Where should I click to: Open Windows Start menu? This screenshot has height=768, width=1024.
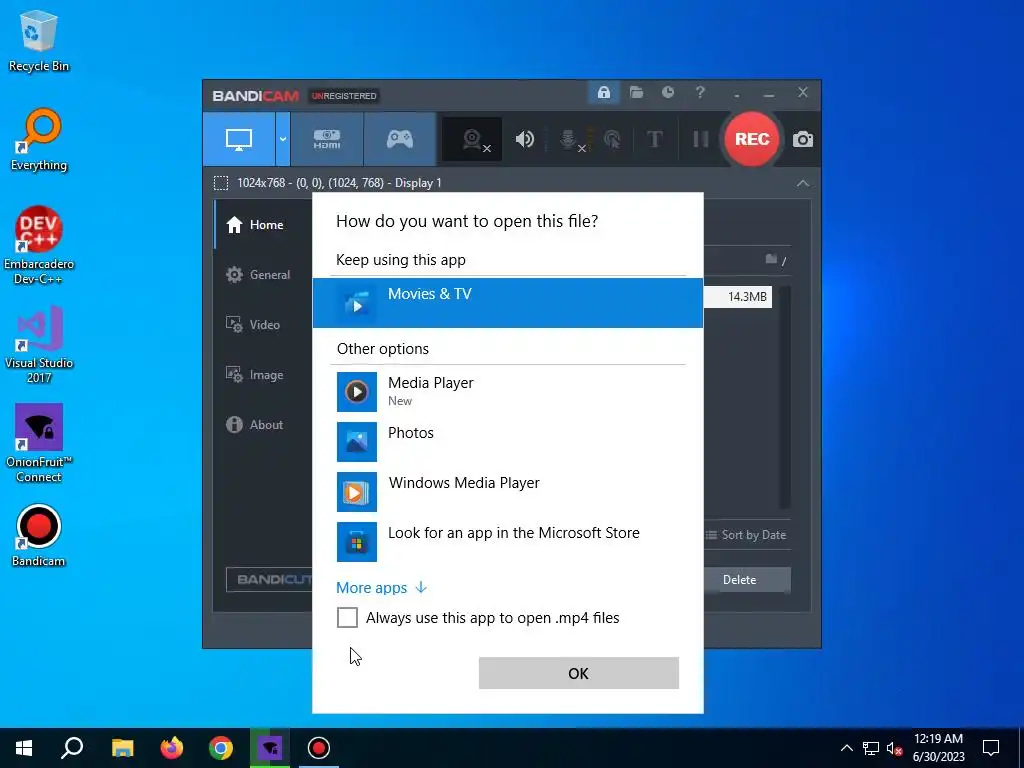(24, 748)
